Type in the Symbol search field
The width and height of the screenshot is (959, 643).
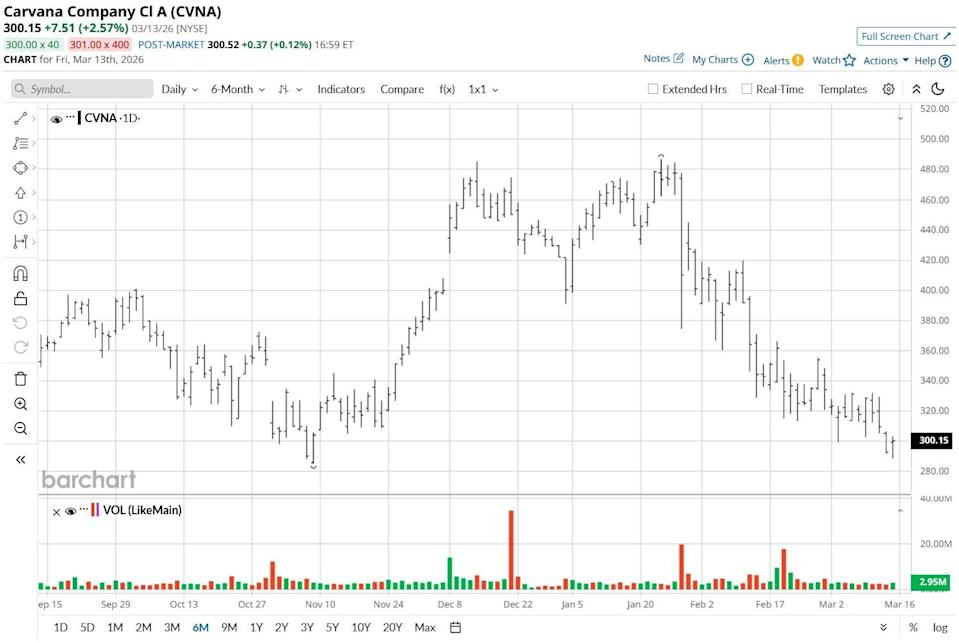tap(83, 89)
